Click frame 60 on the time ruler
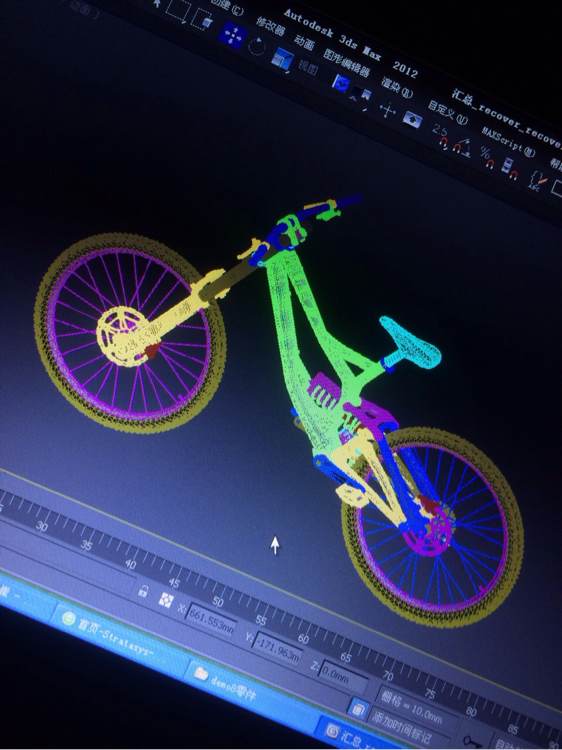Viewport: 562px width, 750px height. point(303,639)
